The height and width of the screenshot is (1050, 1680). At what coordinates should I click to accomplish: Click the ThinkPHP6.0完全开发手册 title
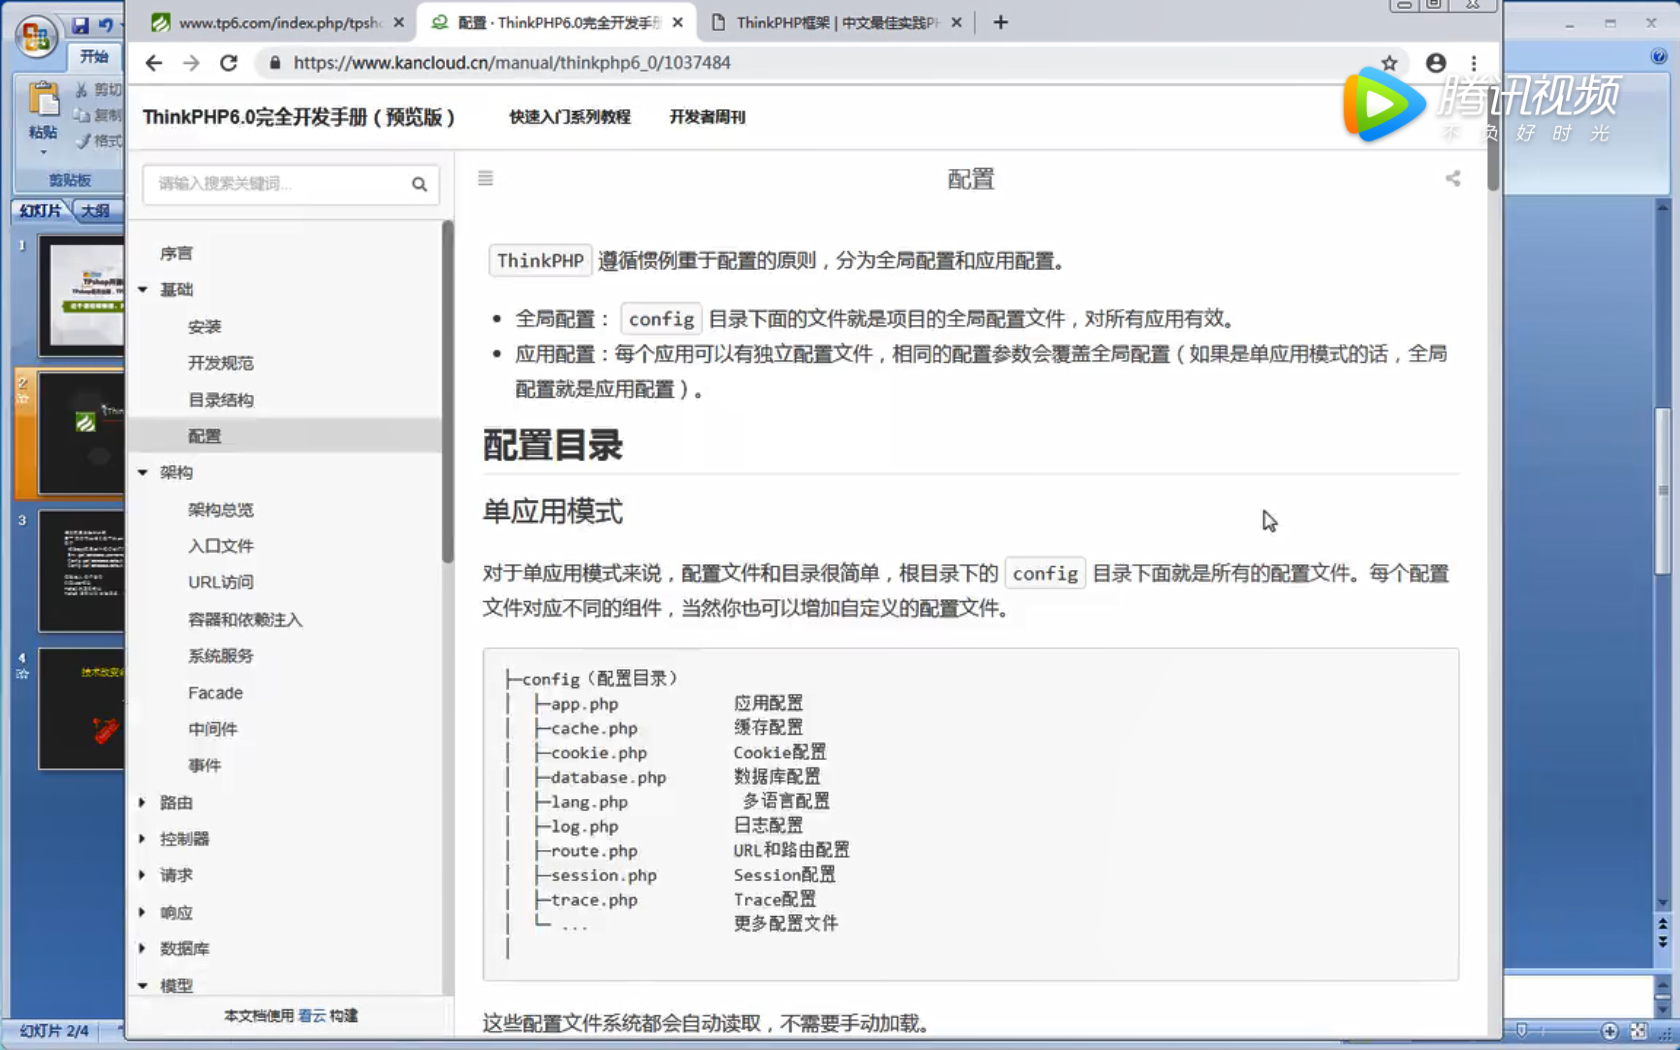point(299,117)
